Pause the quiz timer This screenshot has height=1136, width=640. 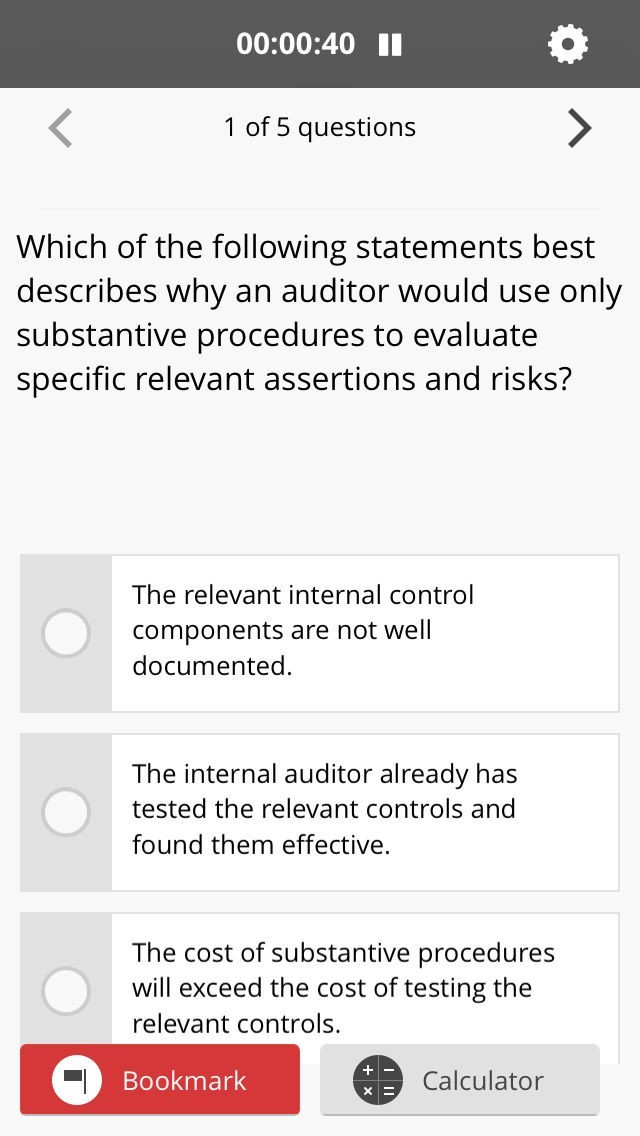391,45
